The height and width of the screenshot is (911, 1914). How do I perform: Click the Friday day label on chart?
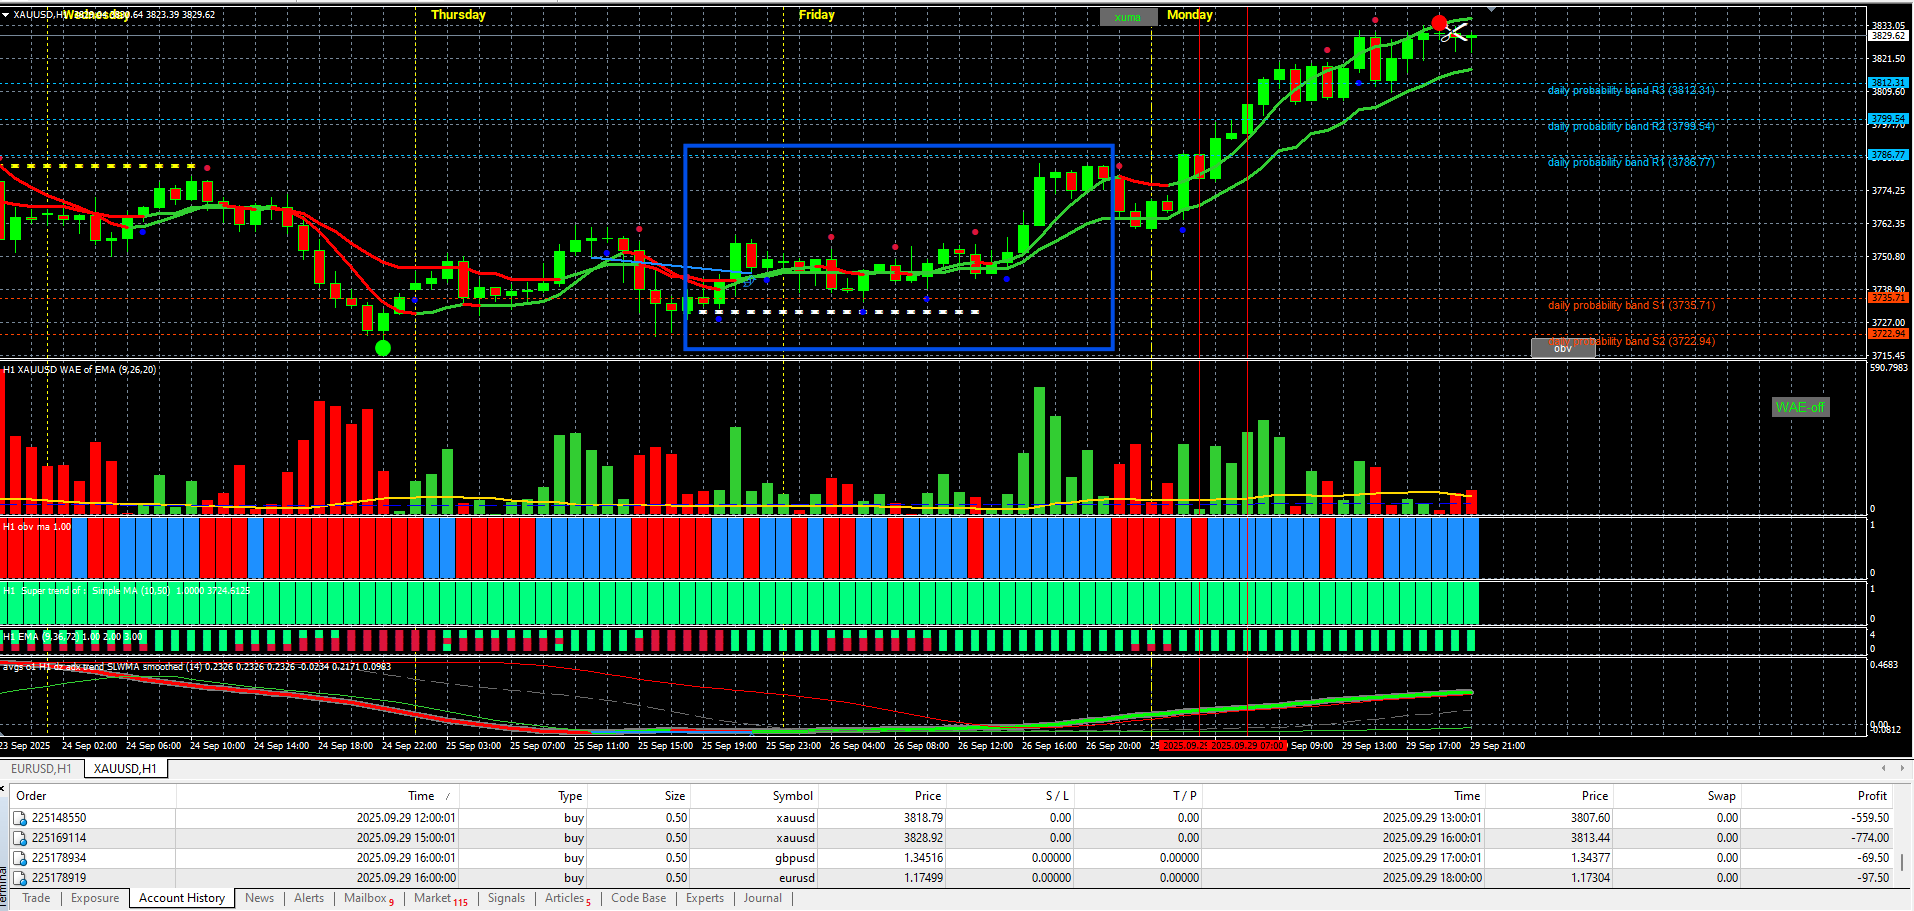[816, 15]
